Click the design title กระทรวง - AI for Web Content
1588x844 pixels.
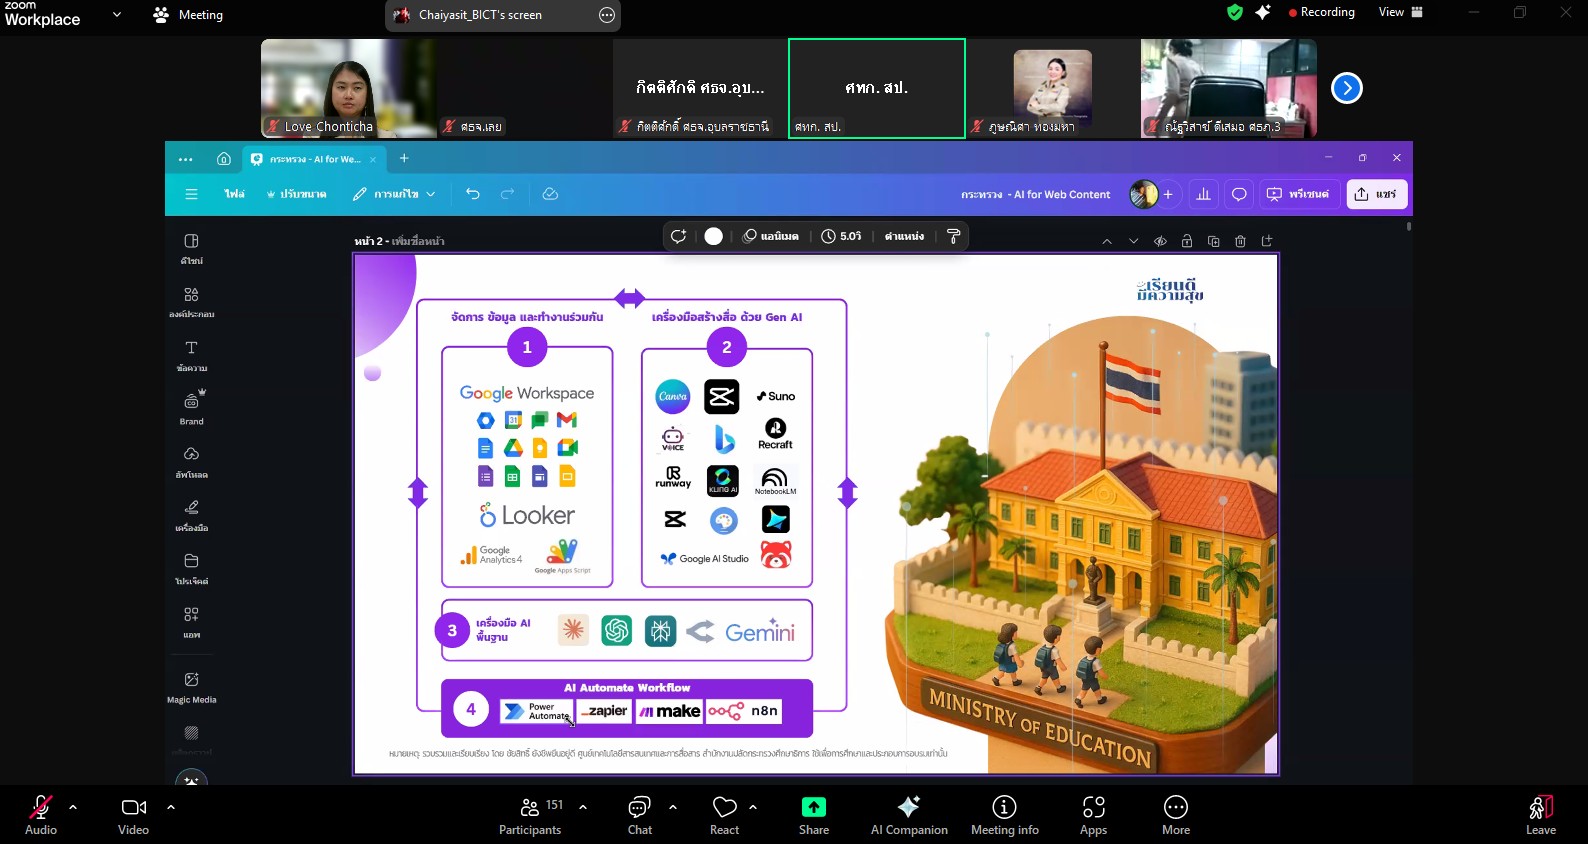pyautogui.click(x=1035, y=194)
